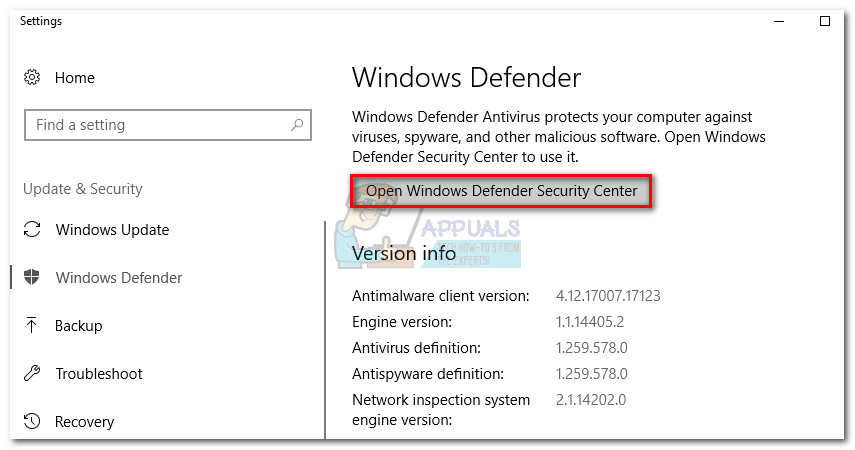Maximize the Settings window
Image resolution: width=855 pixels, height=450 pixels.
click(x=824, y=21)
